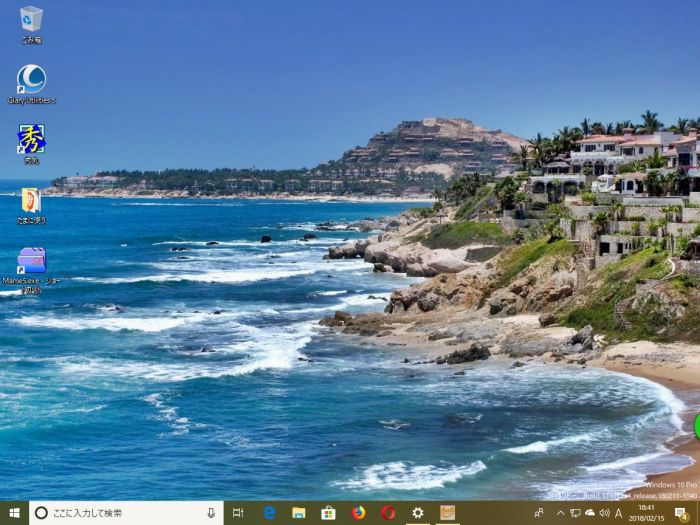Launch the Glary Utilities 5 shortcut
700x525 pixels.
click(31, 80)
